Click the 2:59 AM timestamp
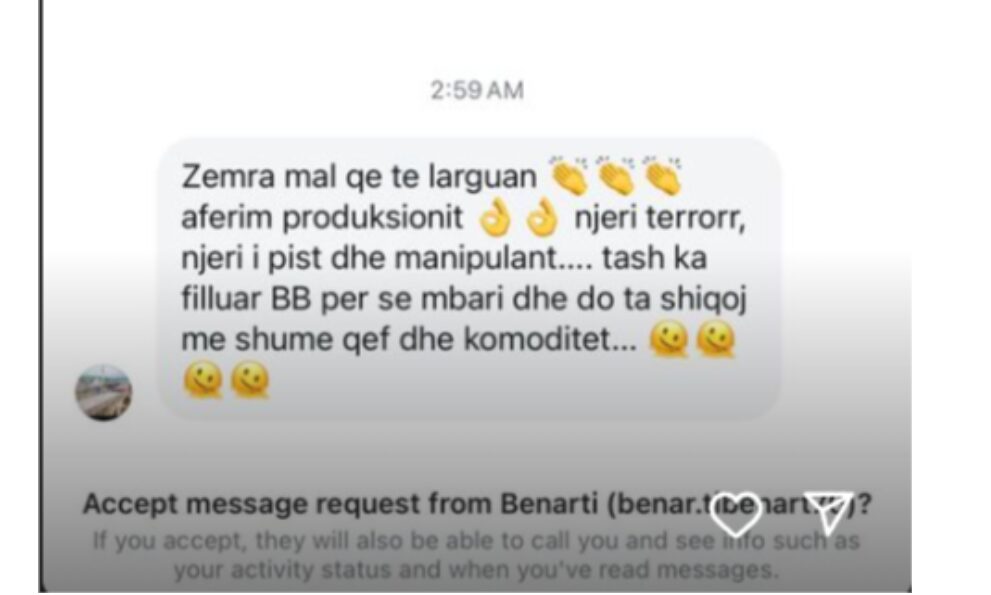This screenshot has width=991, height=595. pos(477,90)
